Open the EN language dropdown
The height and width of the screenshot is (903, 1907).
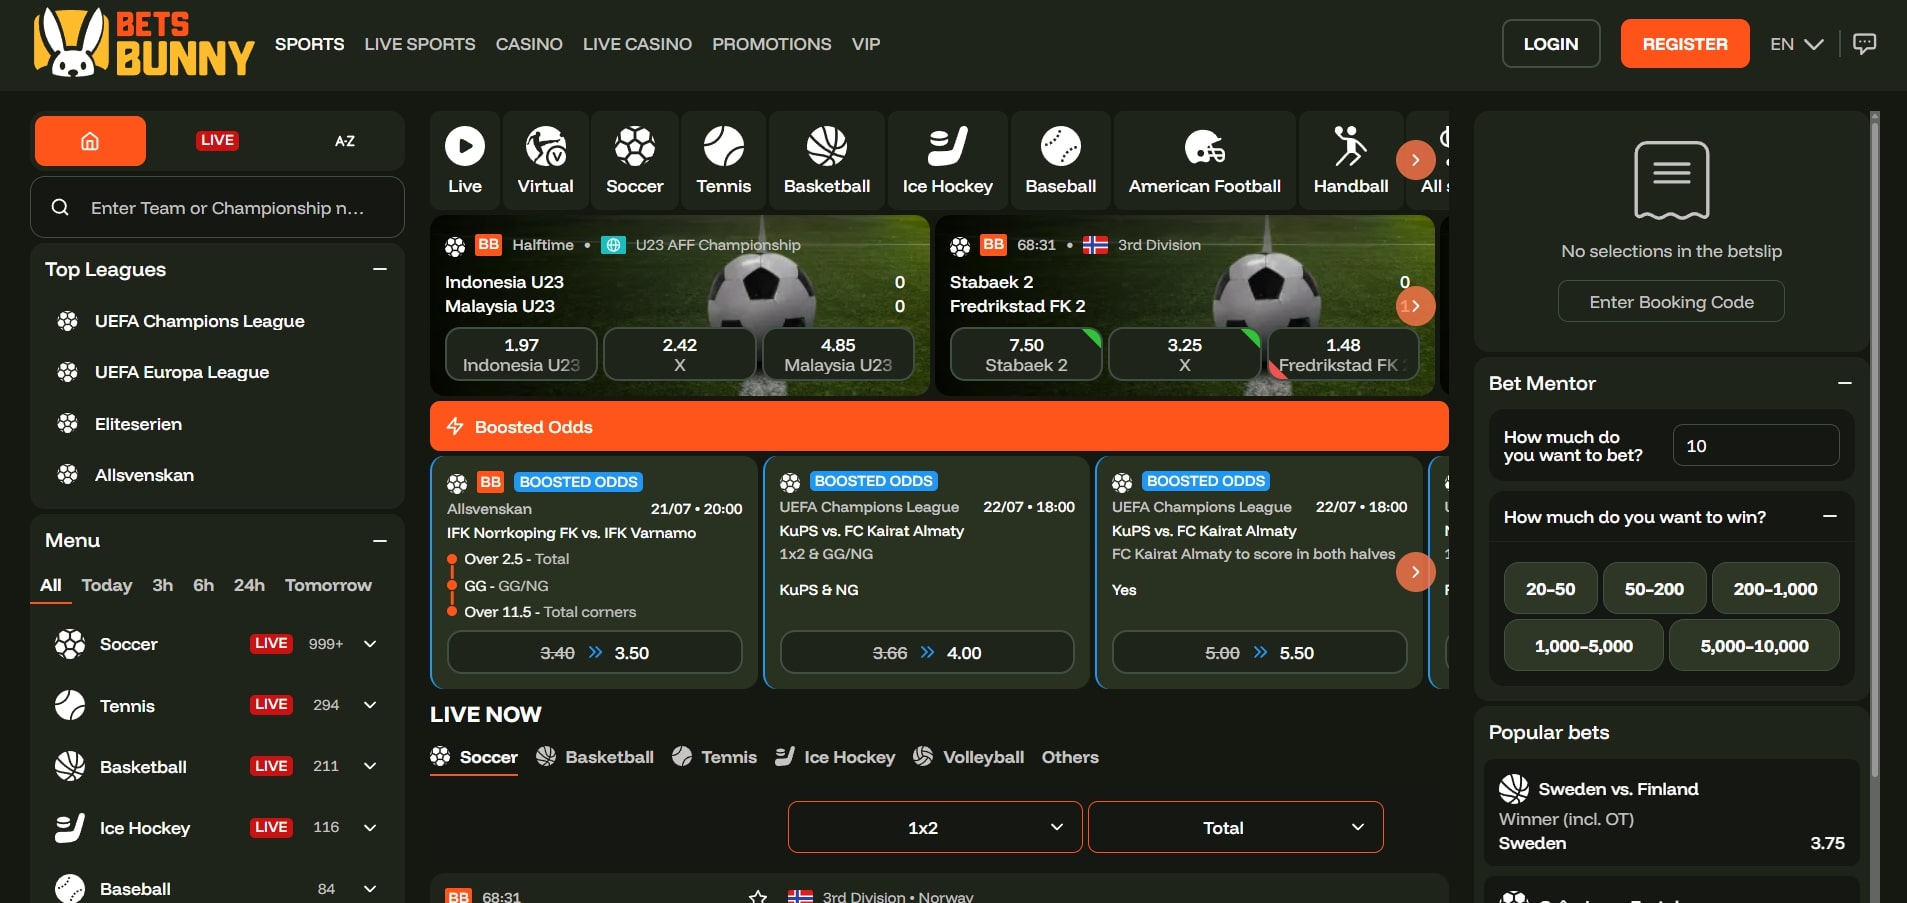1796,44
